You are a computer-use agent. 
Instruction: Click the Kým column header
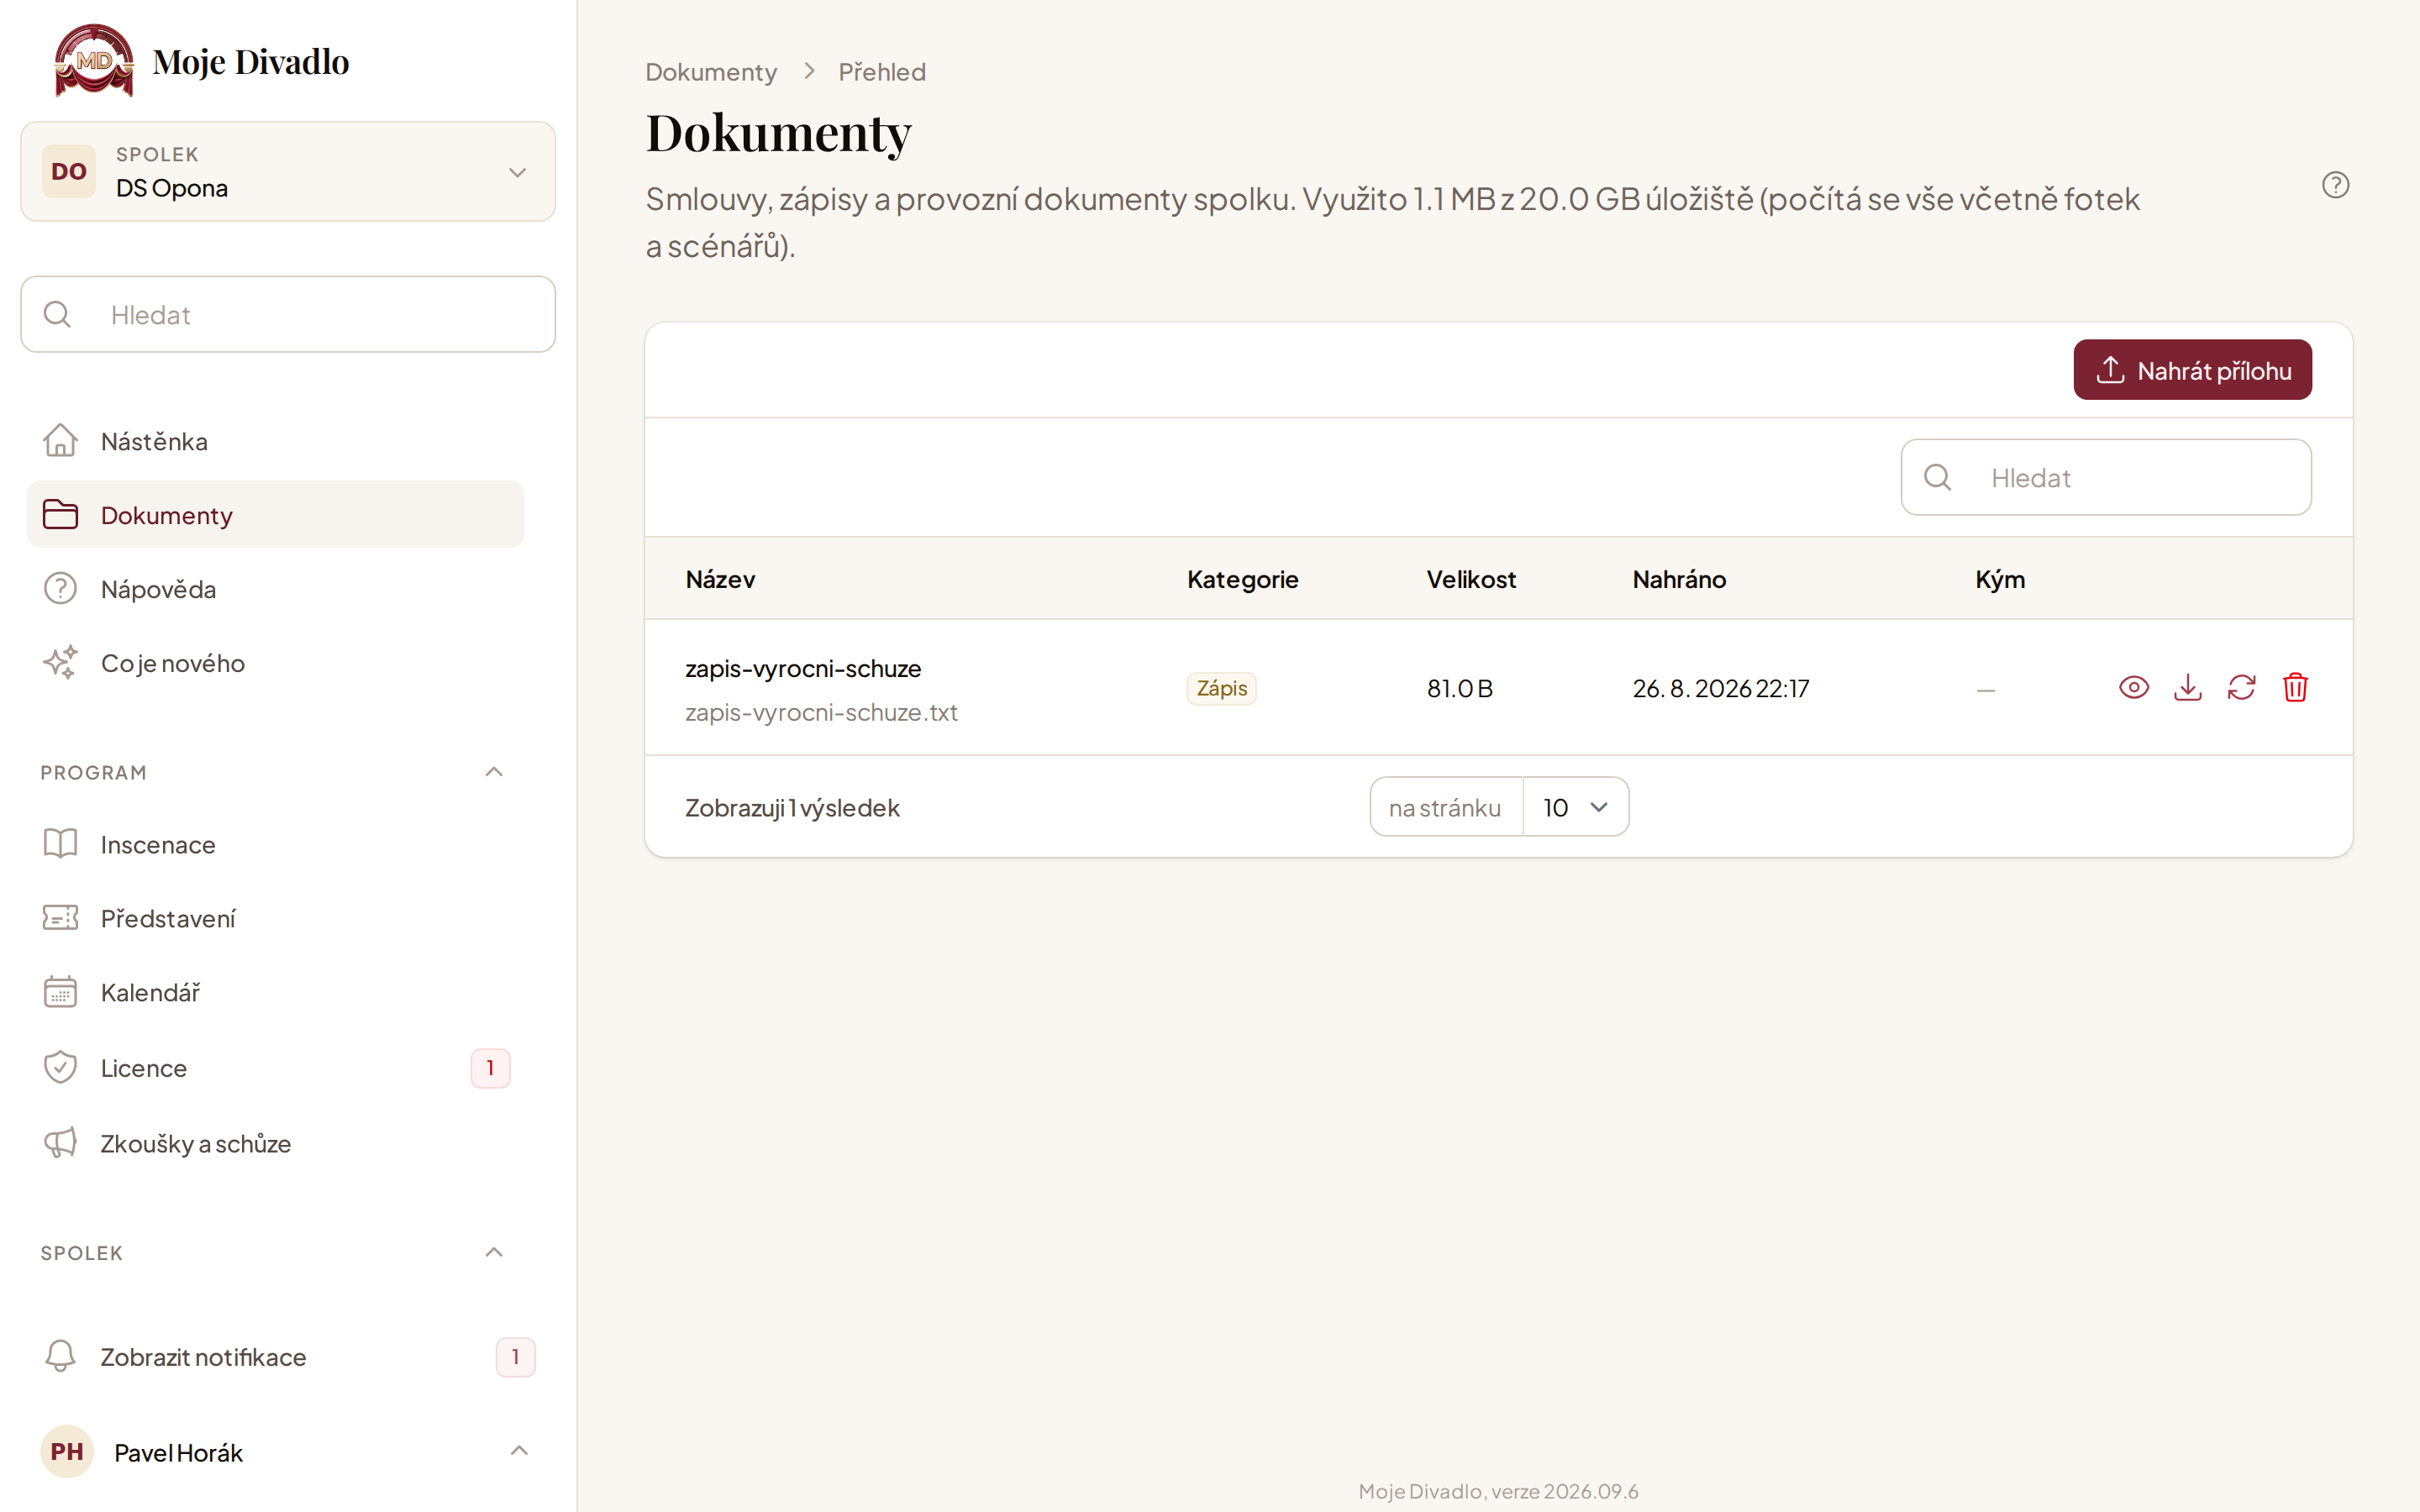coord(2000,579)
